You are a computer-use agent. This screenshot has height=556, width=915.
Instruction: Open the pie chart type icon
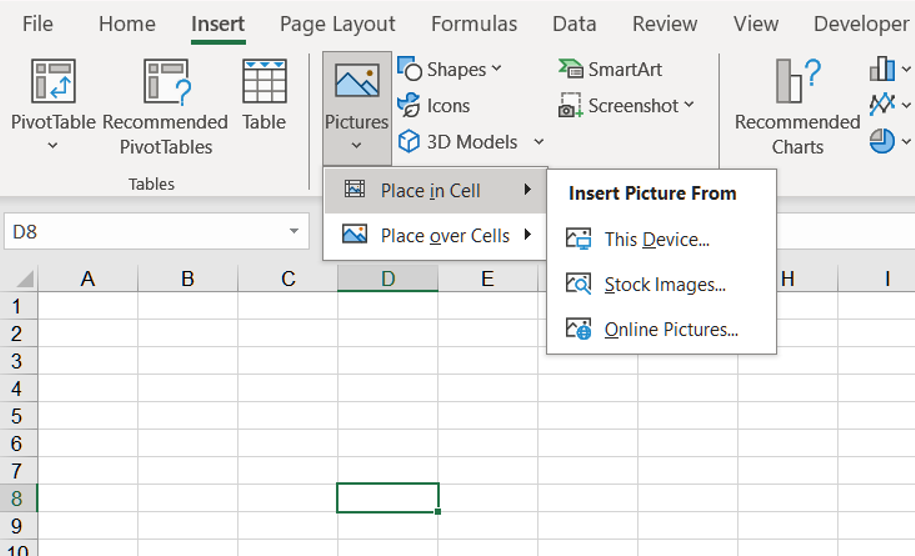tap(882, 141)
